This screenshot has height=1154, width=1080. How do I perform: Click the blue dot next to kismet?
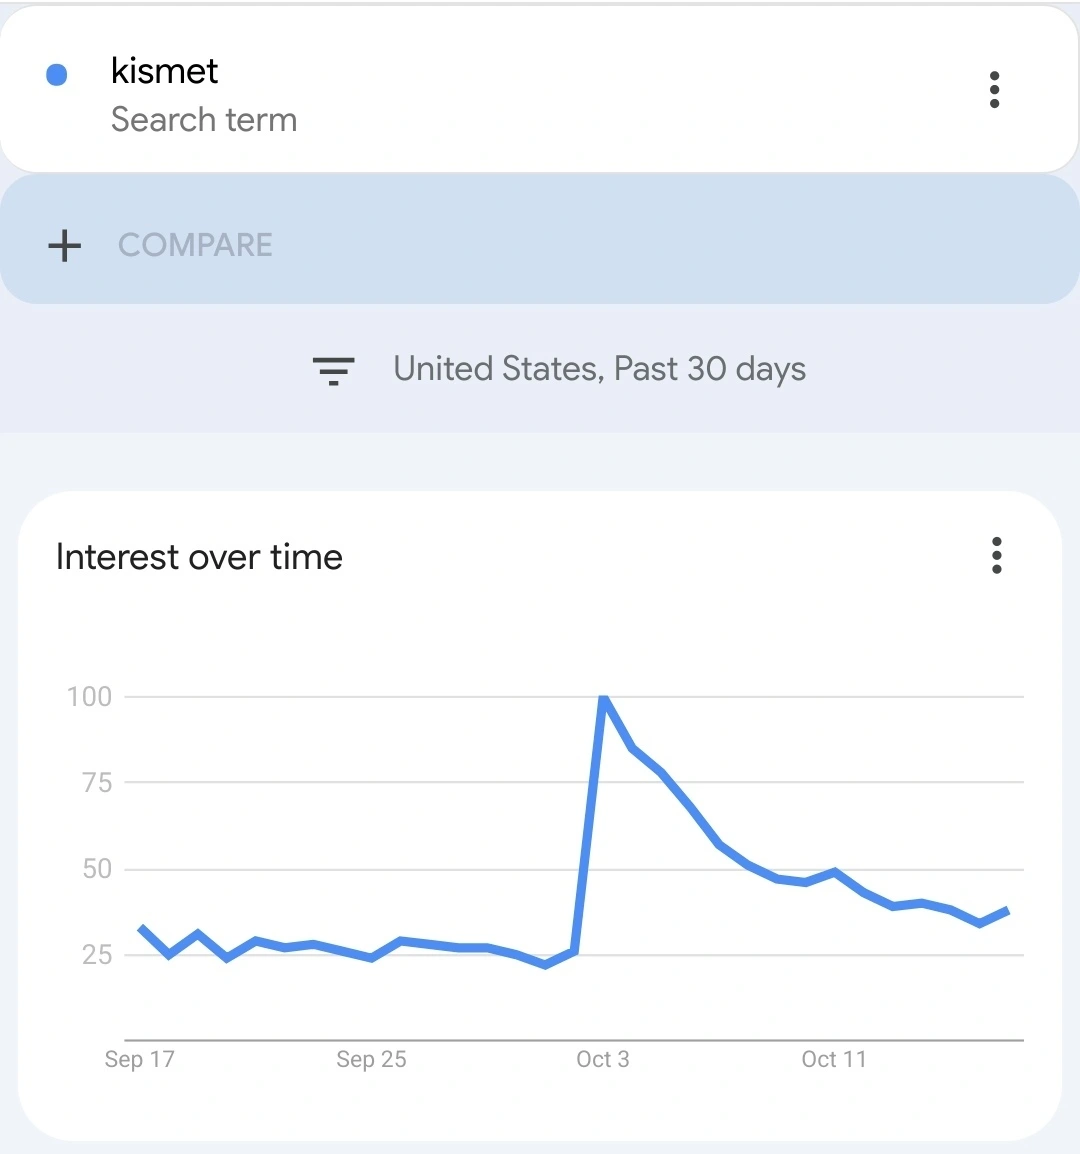57,75
